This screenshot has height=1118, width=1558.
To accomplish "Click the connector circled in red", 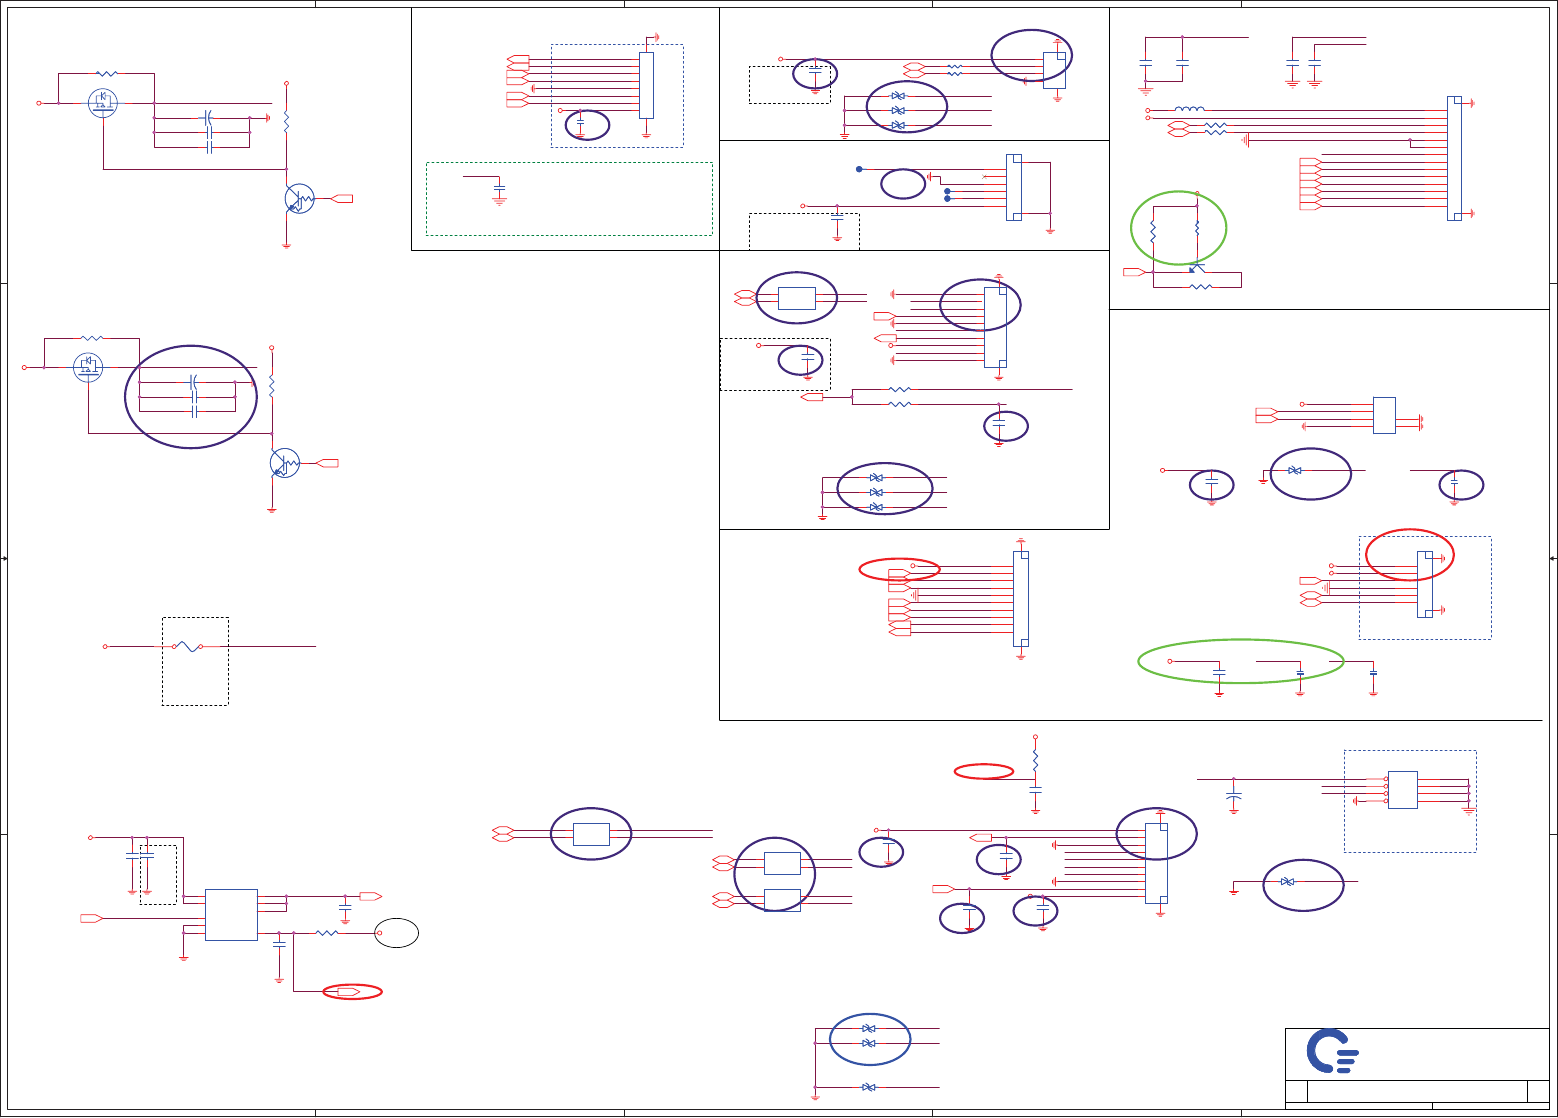I will point(1425,585).
